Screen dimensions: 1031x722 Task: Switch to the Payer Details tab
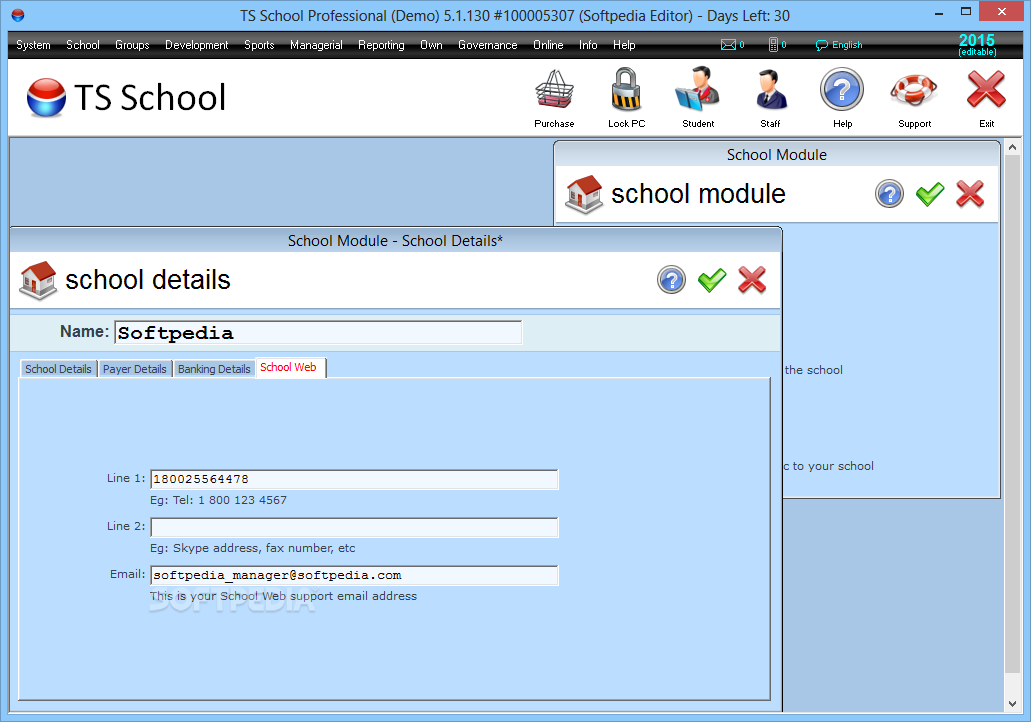pyautogui.click(x=135, y=369)
